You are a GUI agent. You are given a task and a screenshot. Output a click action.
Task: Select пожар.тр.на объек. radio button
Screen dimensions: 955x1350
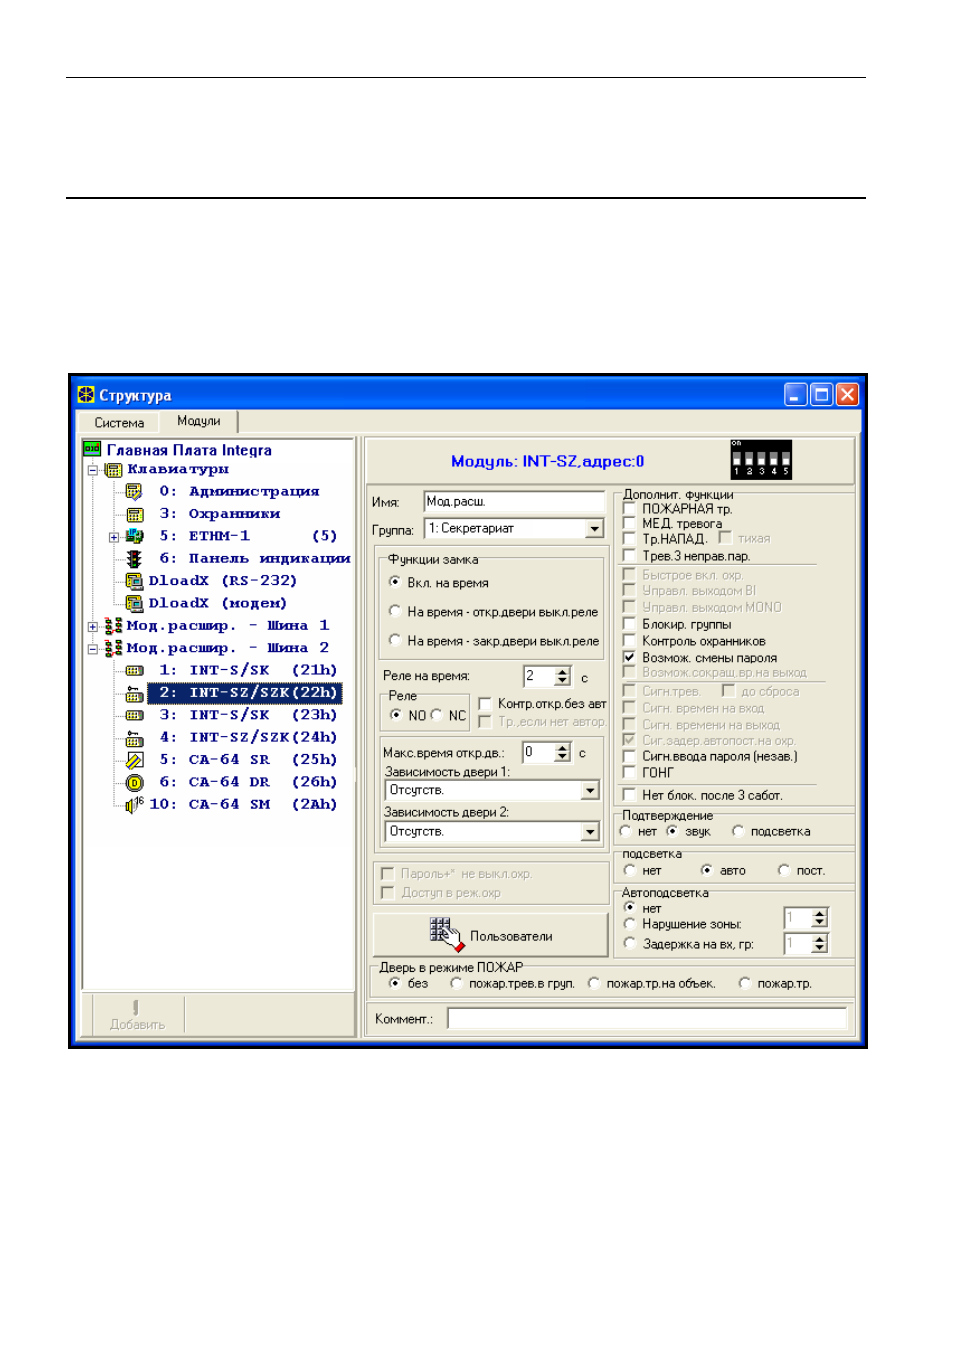(594, 983)
